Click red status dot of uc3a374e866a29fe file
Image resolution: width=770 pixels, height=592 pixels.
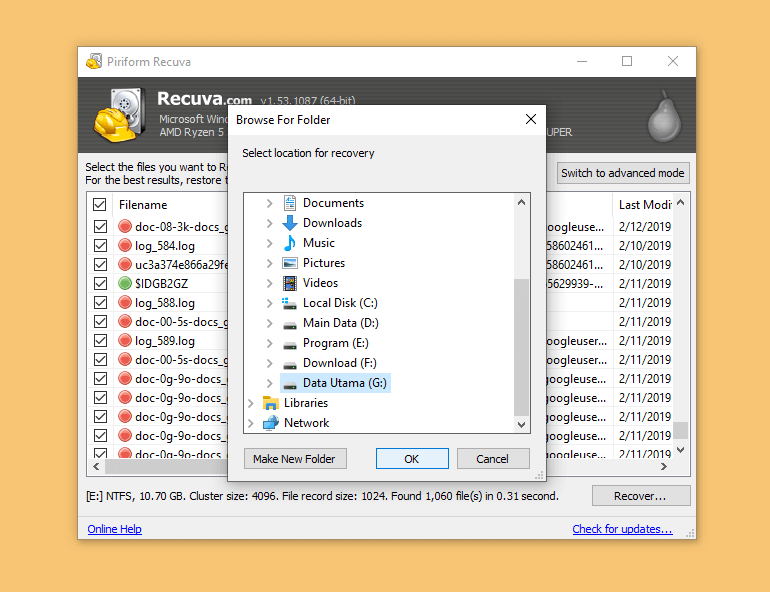125,264
